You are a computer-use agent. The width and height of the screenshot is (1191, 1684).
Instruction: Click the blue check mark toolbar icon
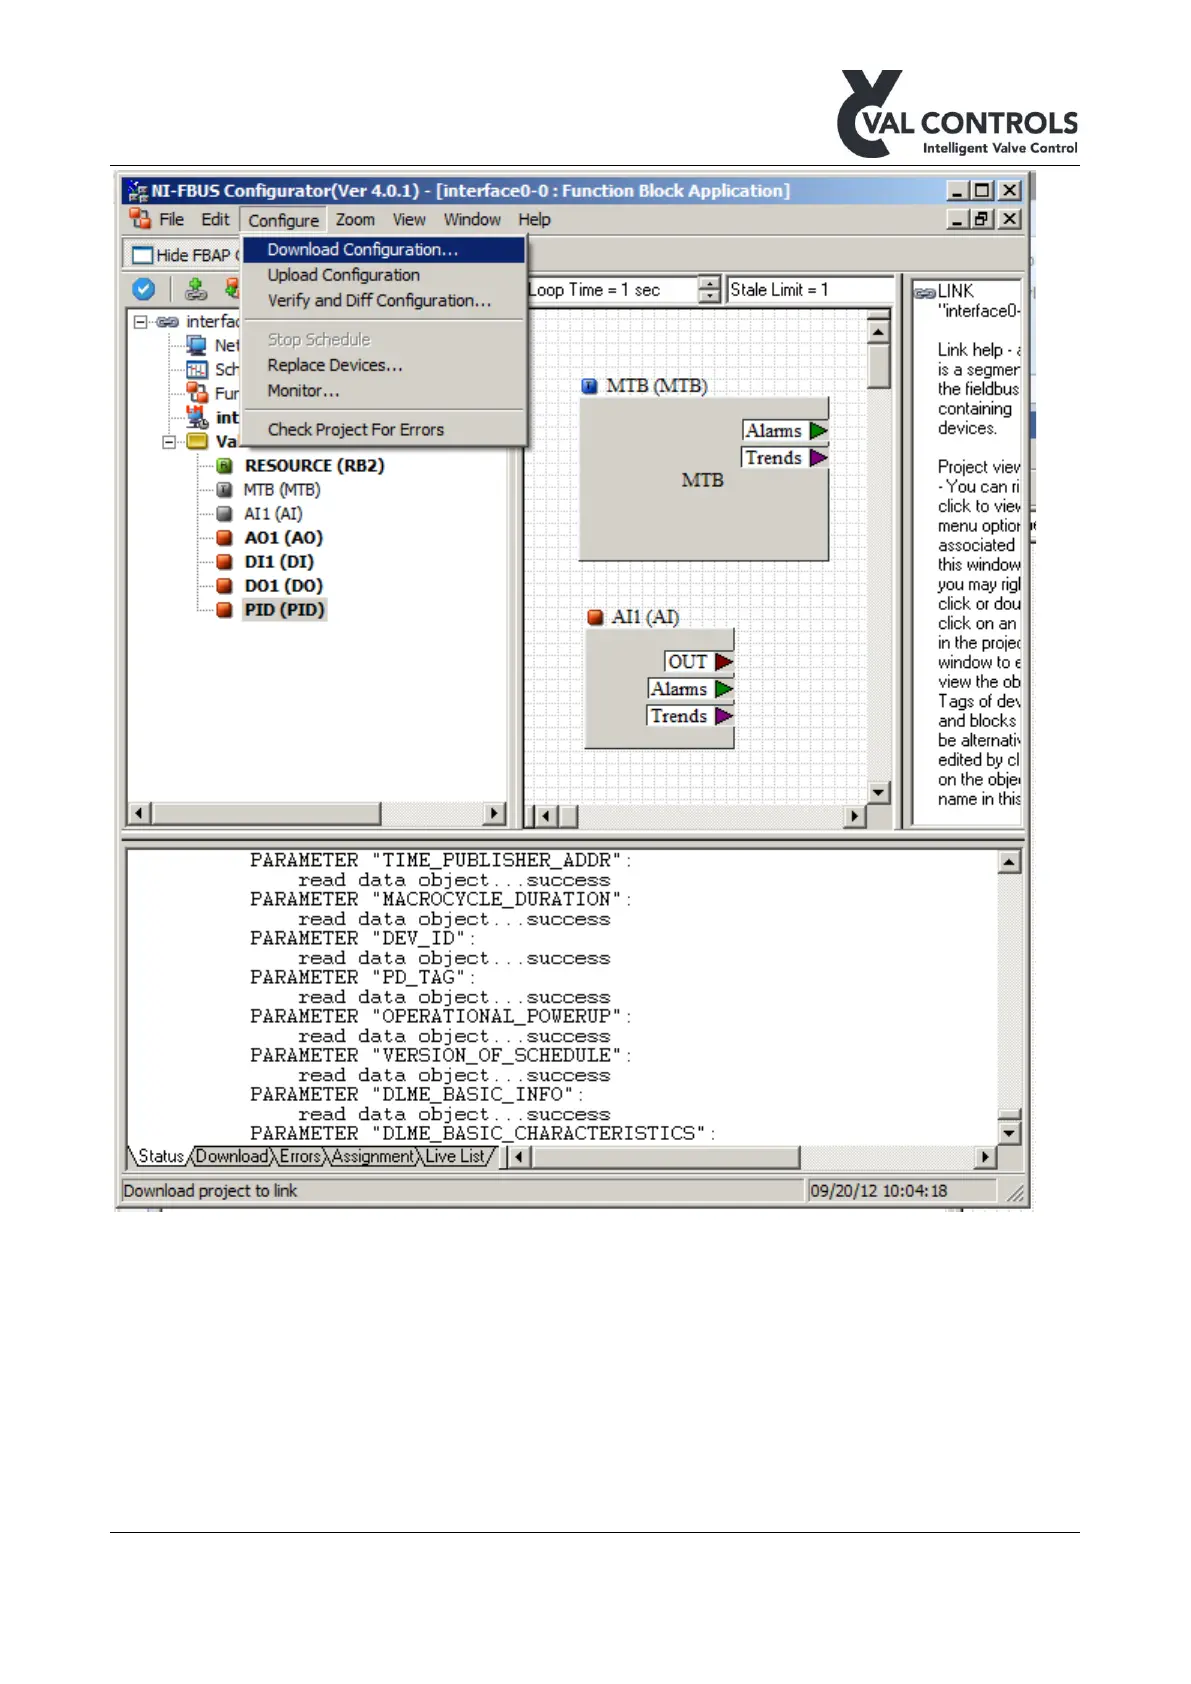144,290
